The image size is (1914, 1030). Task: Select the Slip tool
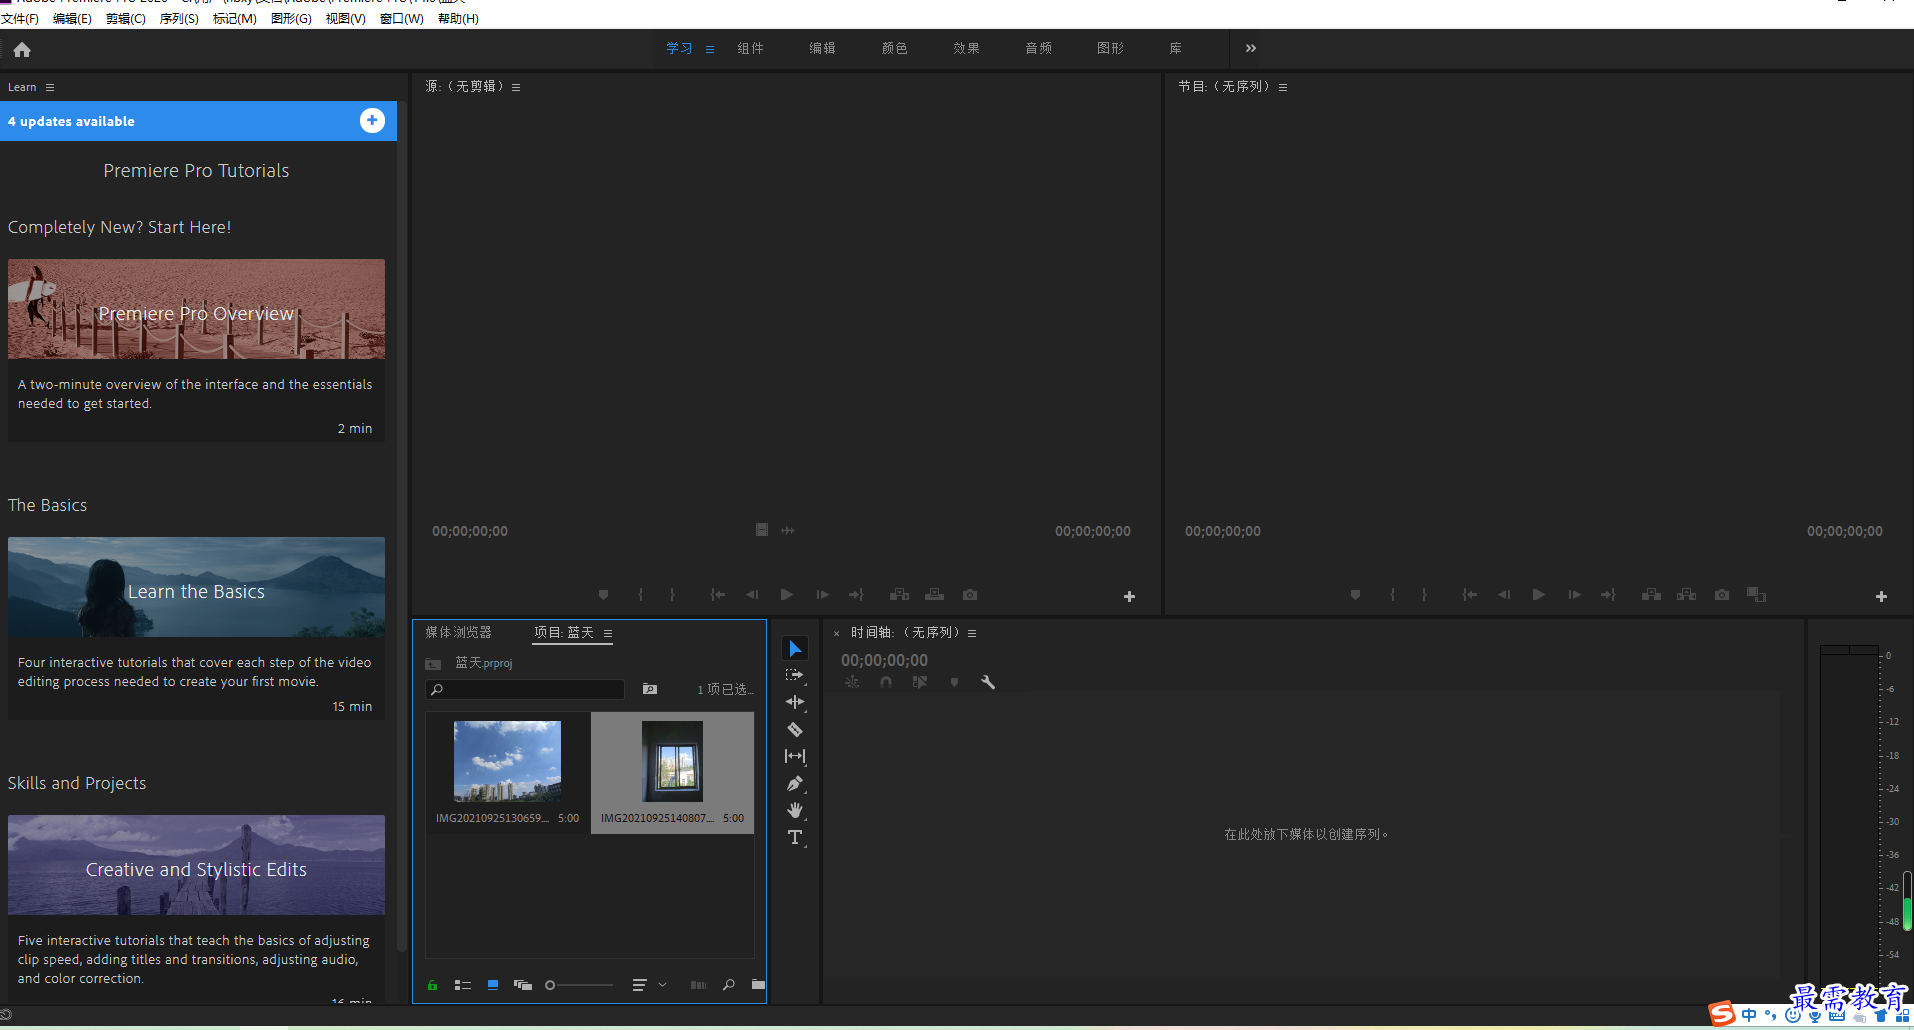tap(795, 757)
